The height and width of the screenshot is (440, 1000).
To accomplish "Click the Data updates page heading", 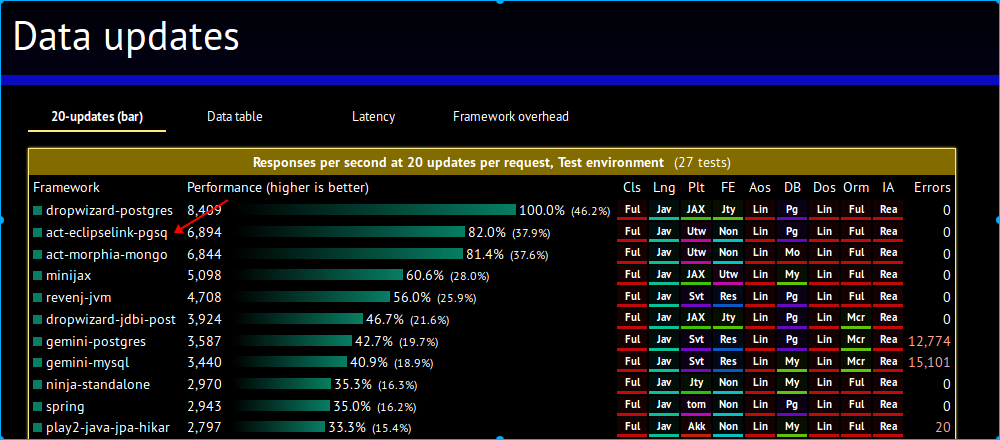I will (x=126, y=36).
